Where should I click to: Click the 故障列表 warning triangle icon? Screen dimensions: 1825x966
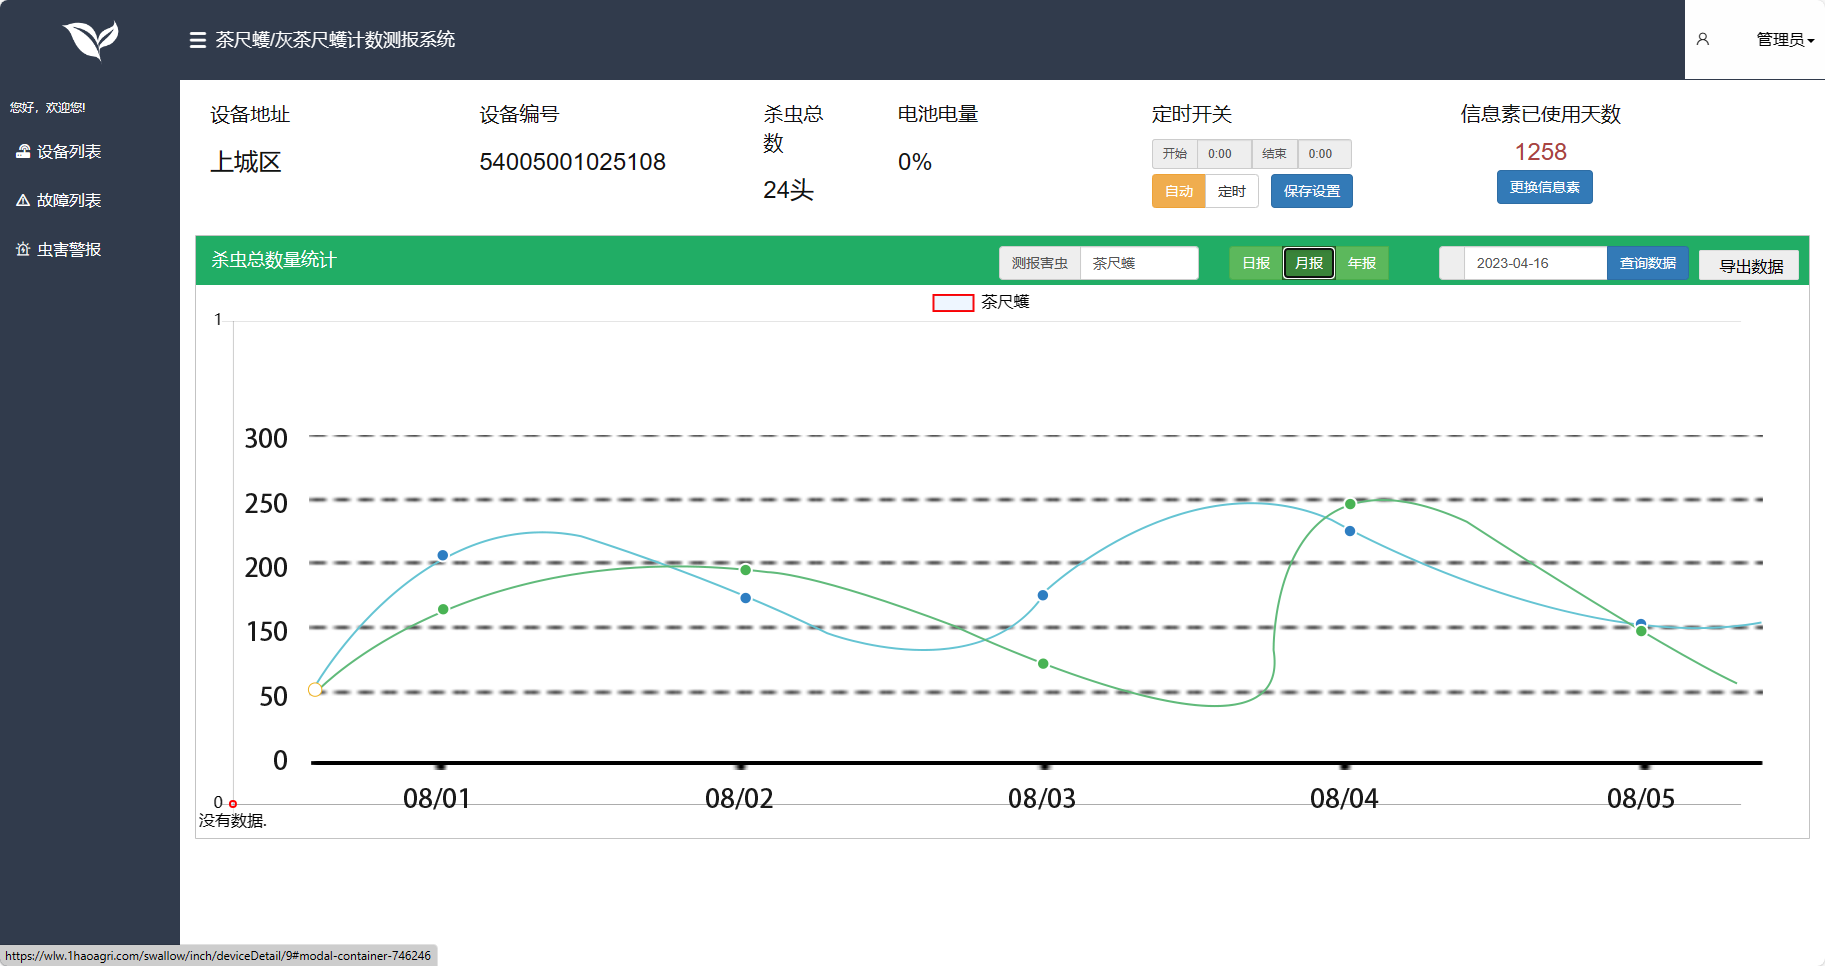click(23, 201)
